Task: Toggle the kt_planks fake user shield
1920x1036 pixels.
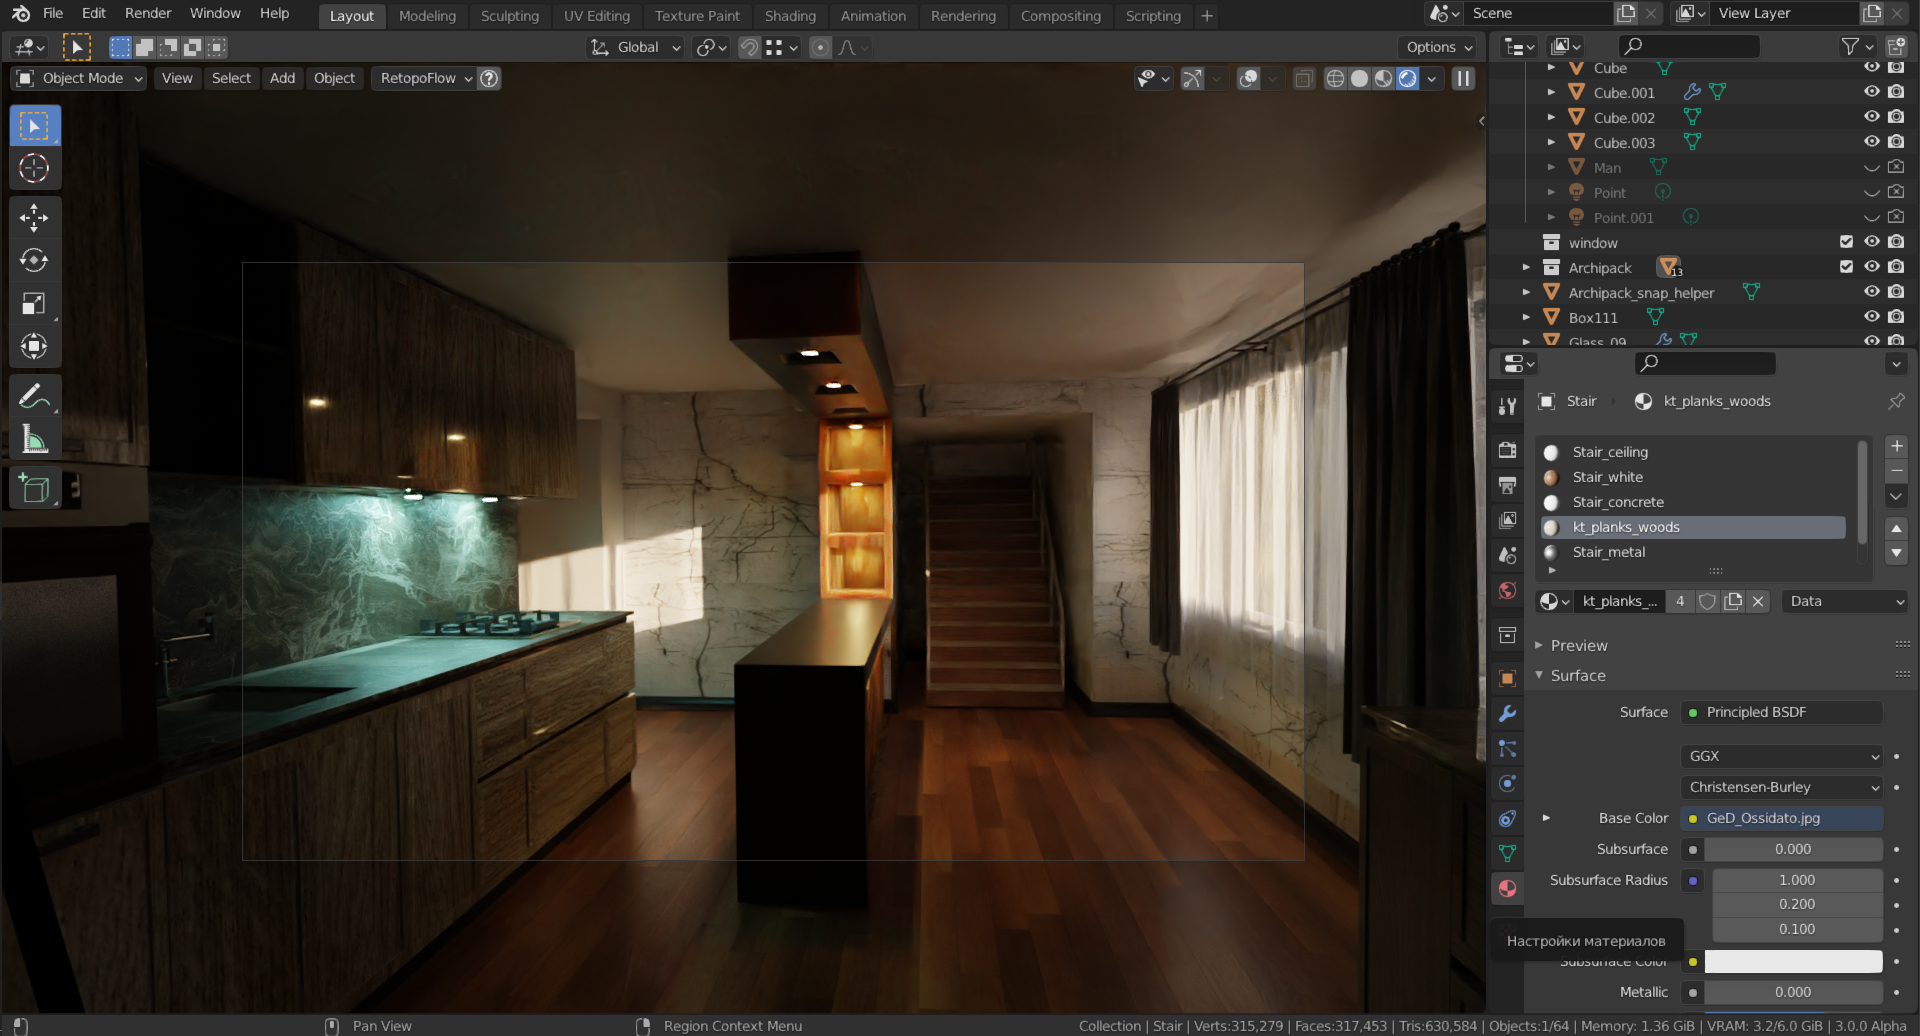Action: pos(1708,601)
